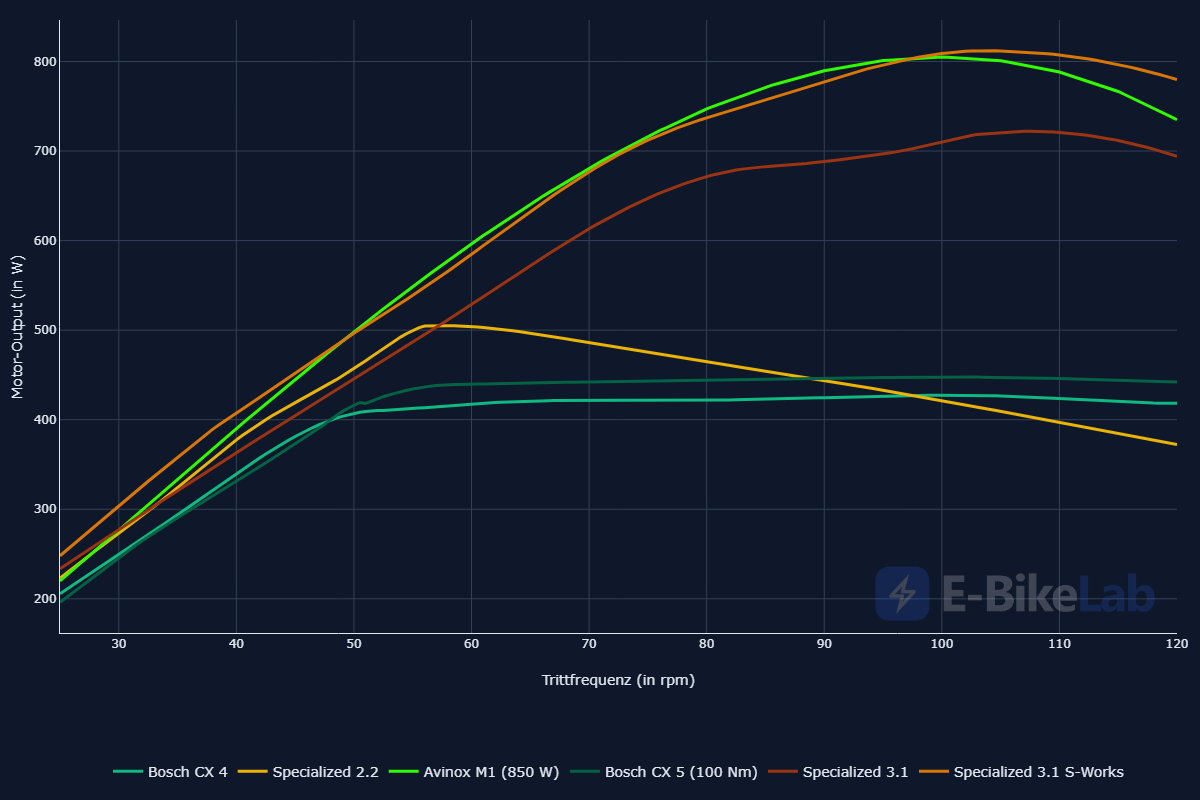
Task: Click the E-BikeLab lightning bolt logo icon
Action: [x=902, y=593]
